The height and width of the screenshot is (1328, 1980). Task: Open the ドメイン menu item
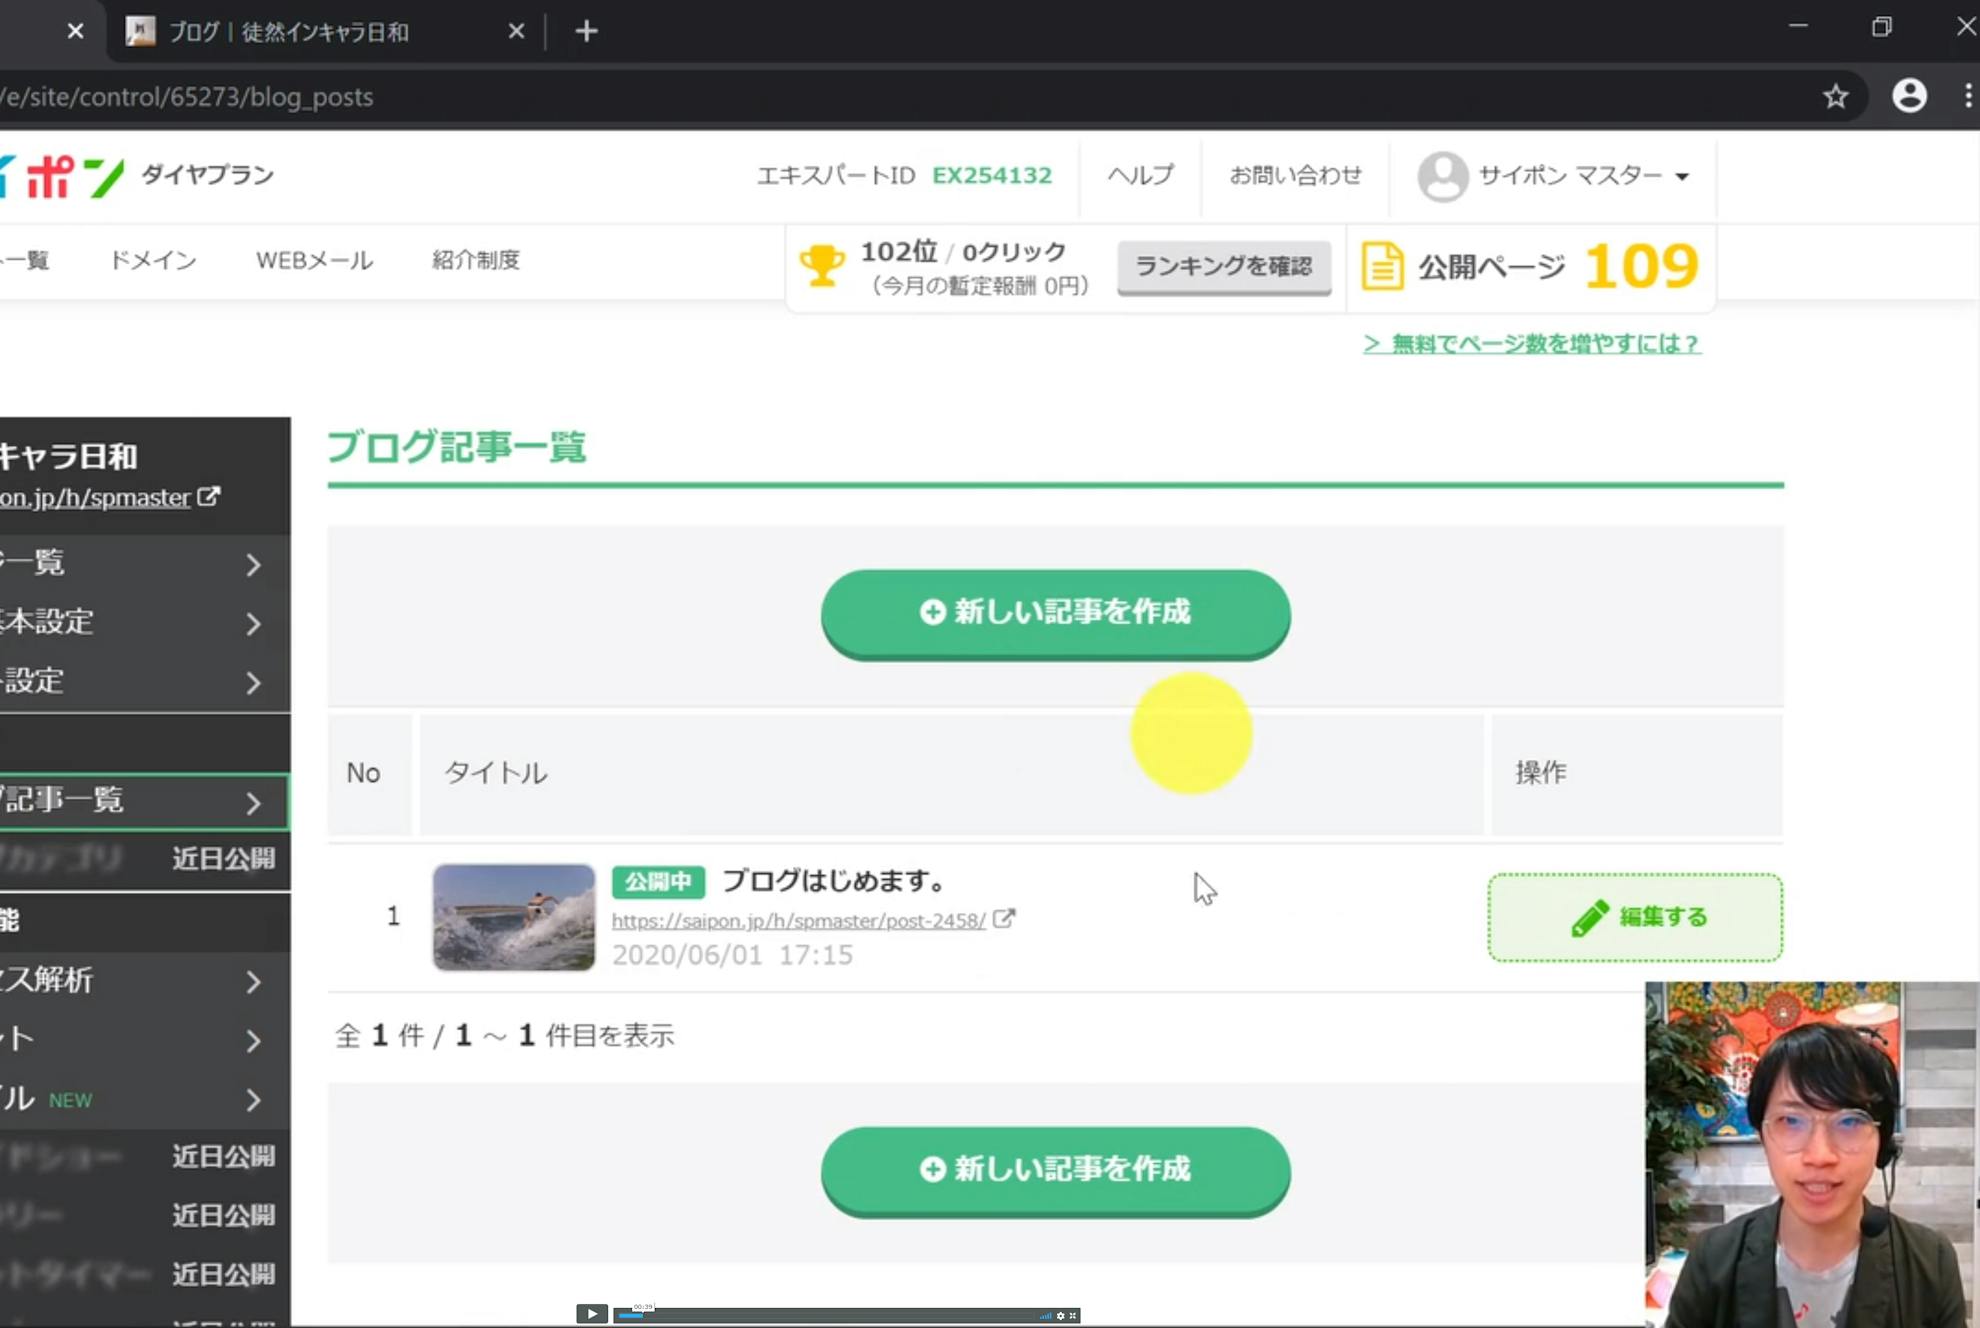pos(153,260)
